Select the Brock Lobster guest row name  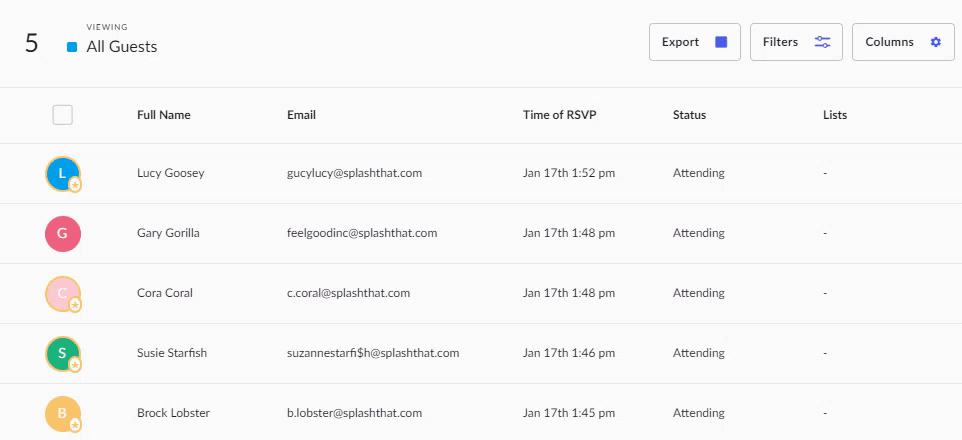pos(174,413)
